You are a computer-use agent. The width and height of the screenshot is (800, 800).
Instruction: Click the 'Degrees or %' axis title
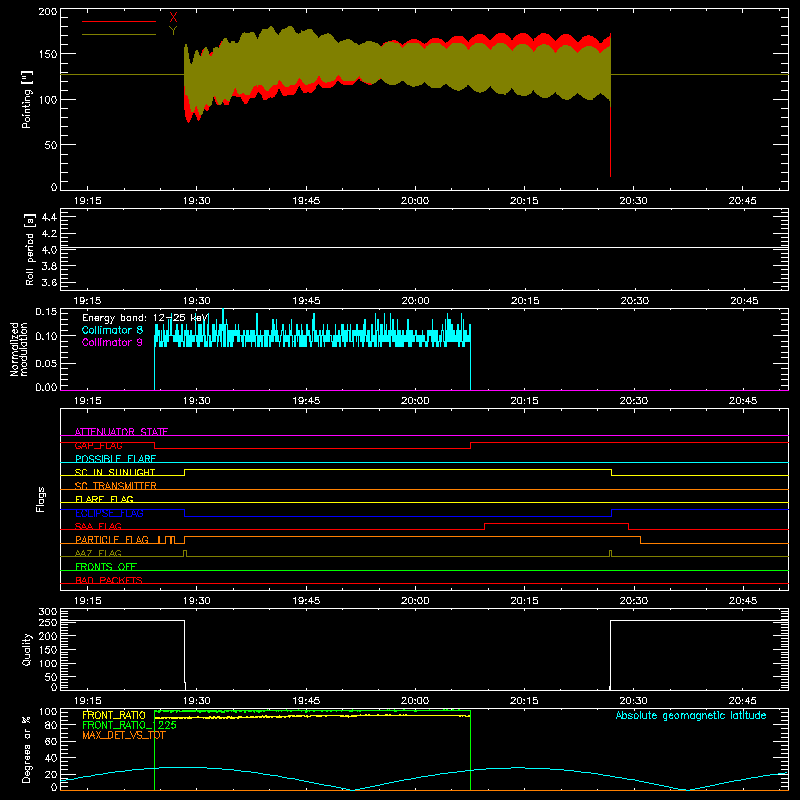tap(27, 749)
